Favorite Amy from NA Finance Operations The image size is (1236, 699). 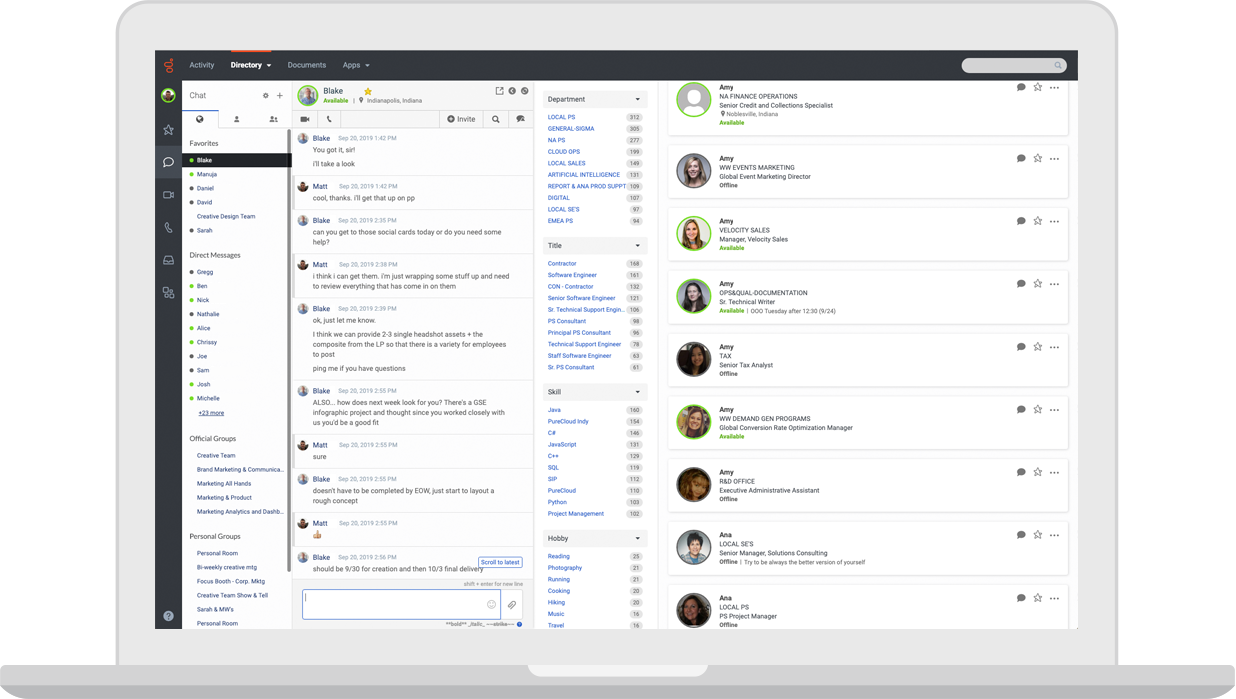(1037, 88)
